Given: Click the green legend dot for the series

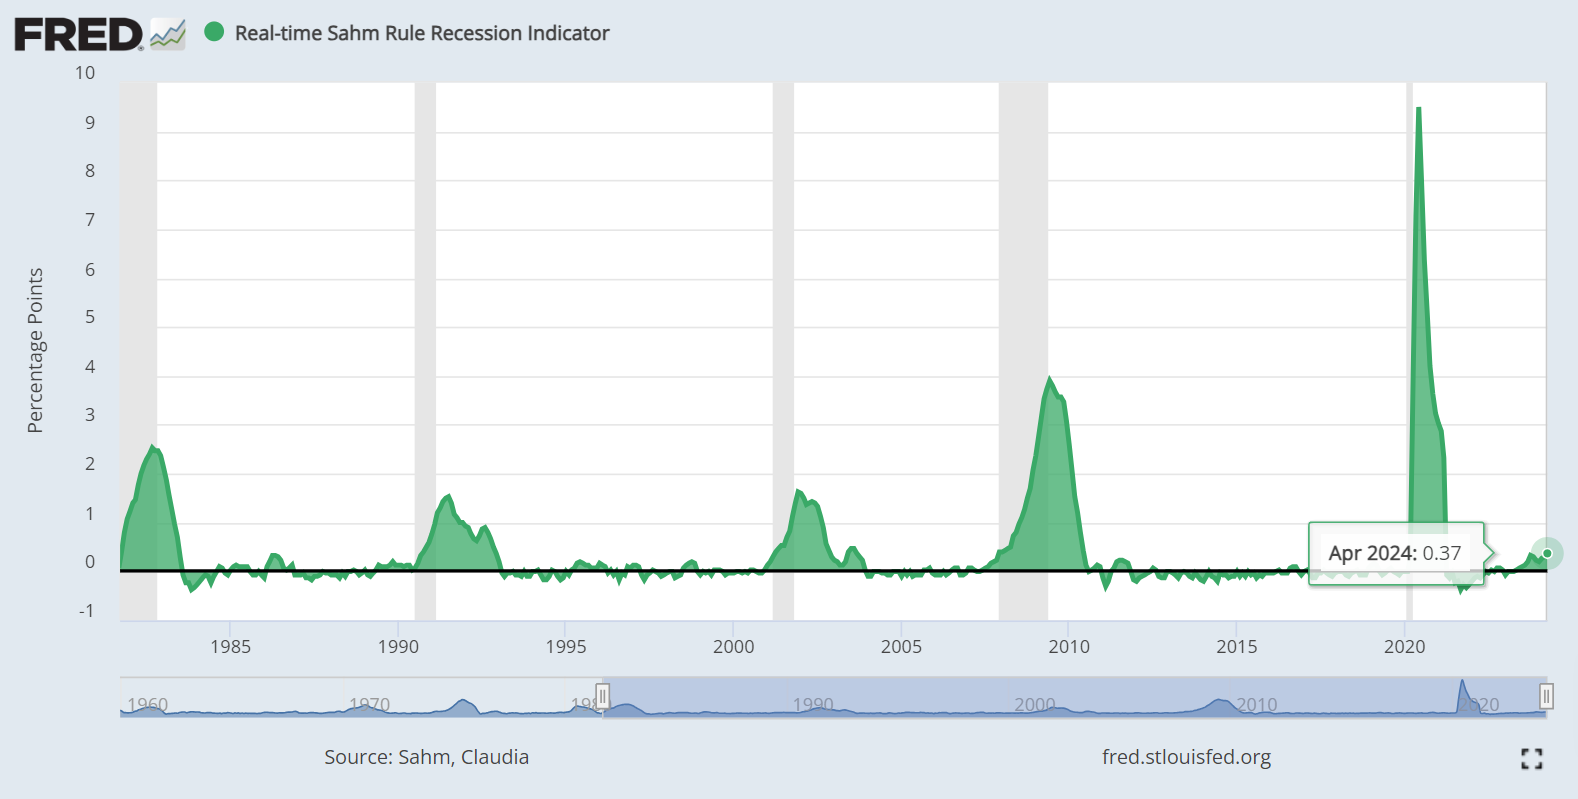Looking at the screenshot, I should [x=214, y=32].
